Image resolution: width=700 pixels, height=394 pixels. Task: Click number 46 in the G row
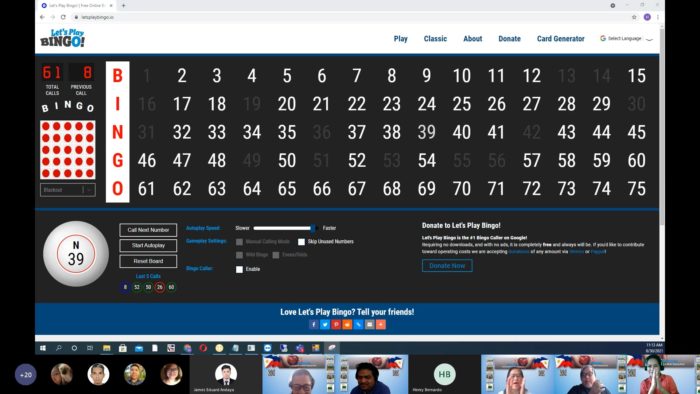pyautogui.click(x=146, y=161)
